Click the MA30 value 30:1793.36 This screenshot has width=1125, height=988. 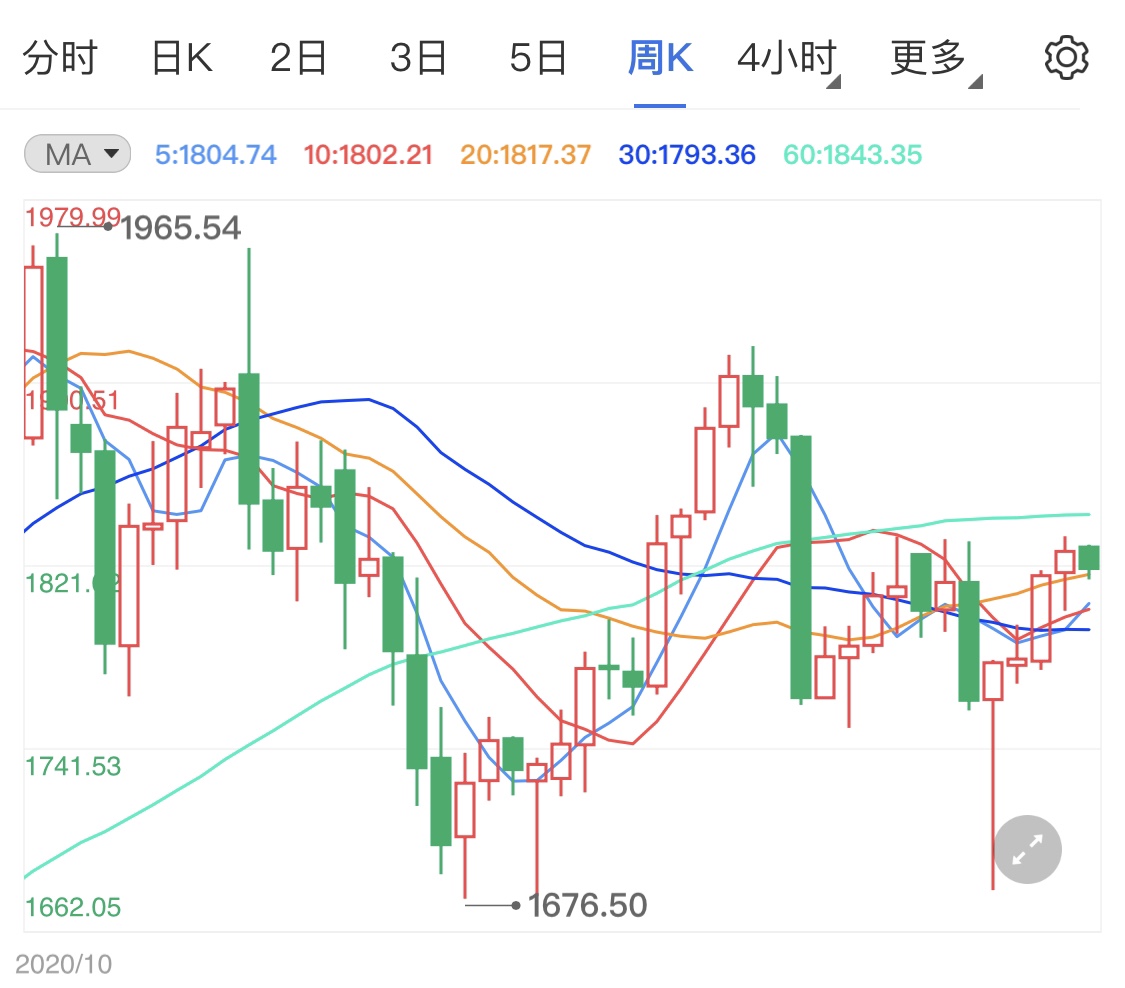pos(687,154)
